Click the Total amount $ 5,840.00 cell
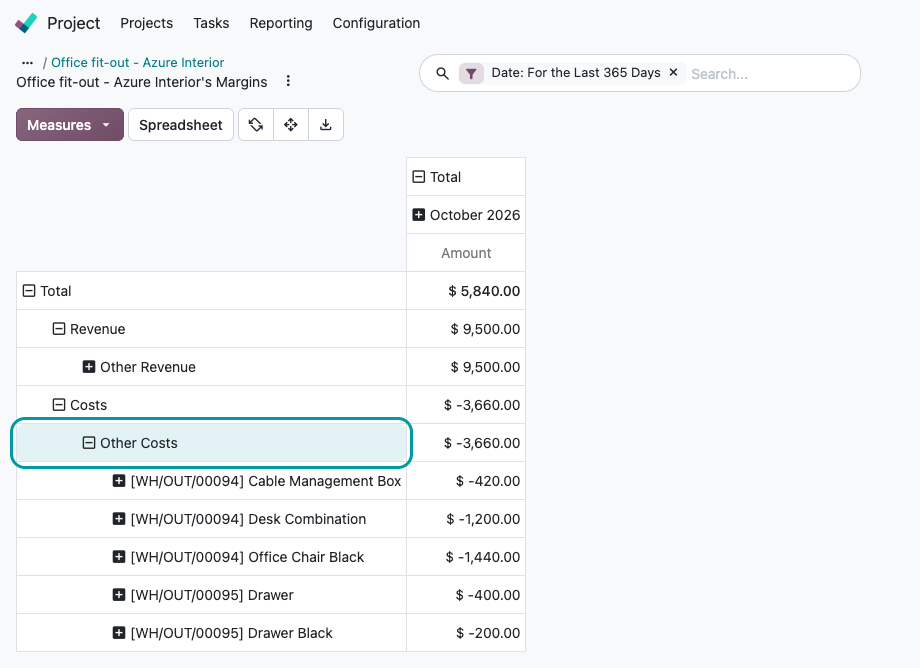Viewport: 920px width, 668px height. click(x=466, y=291)
